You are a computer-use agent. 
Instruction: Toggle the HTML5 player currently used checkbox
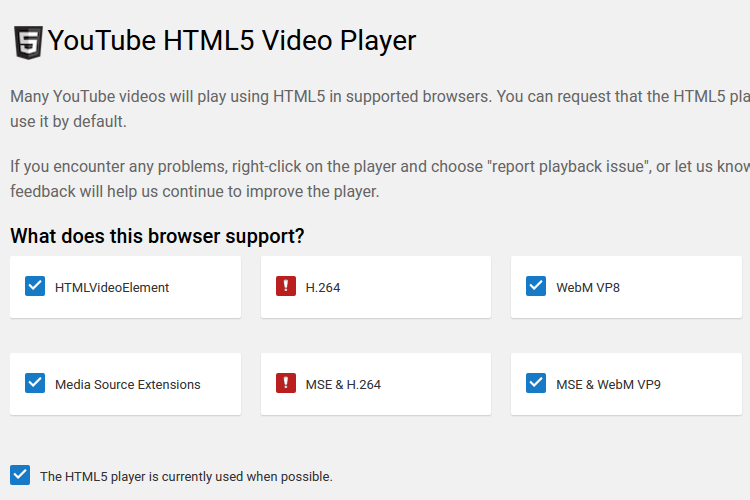tap(20, 475)
